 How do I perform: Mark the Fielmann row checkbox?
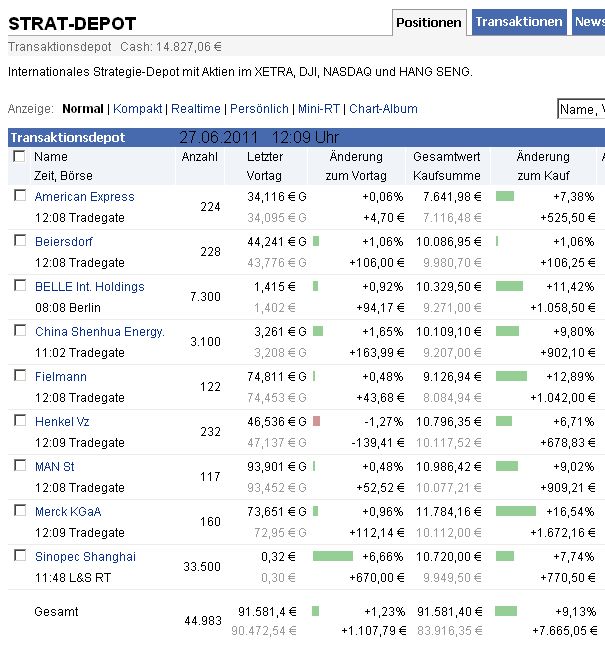pyautogui.click(x=20, y=375)
